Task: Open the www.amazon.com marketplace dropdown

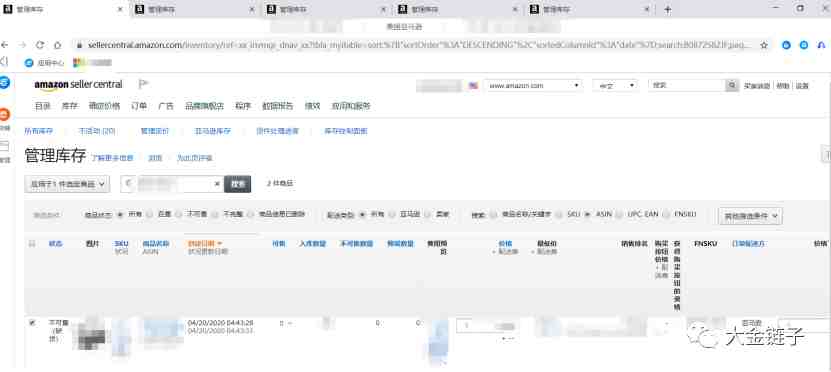Action: pyautogui.click(x=533, y=85)
